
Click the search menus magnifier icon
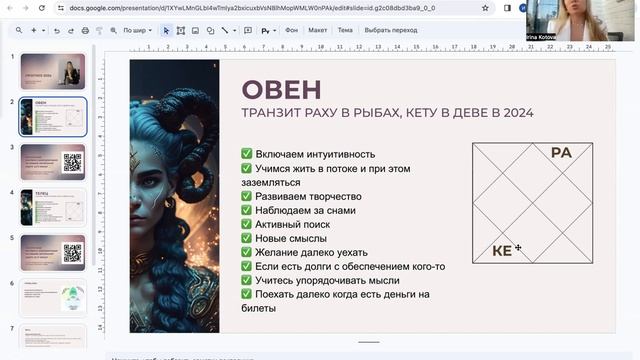(x=19, y=30)
